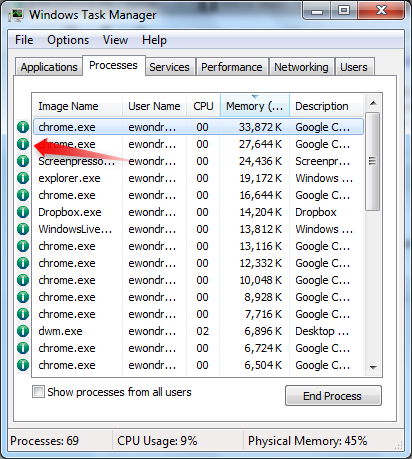Open the Performance tab
The height and width of the screenshot is (459, 412).
coord(232,67)
